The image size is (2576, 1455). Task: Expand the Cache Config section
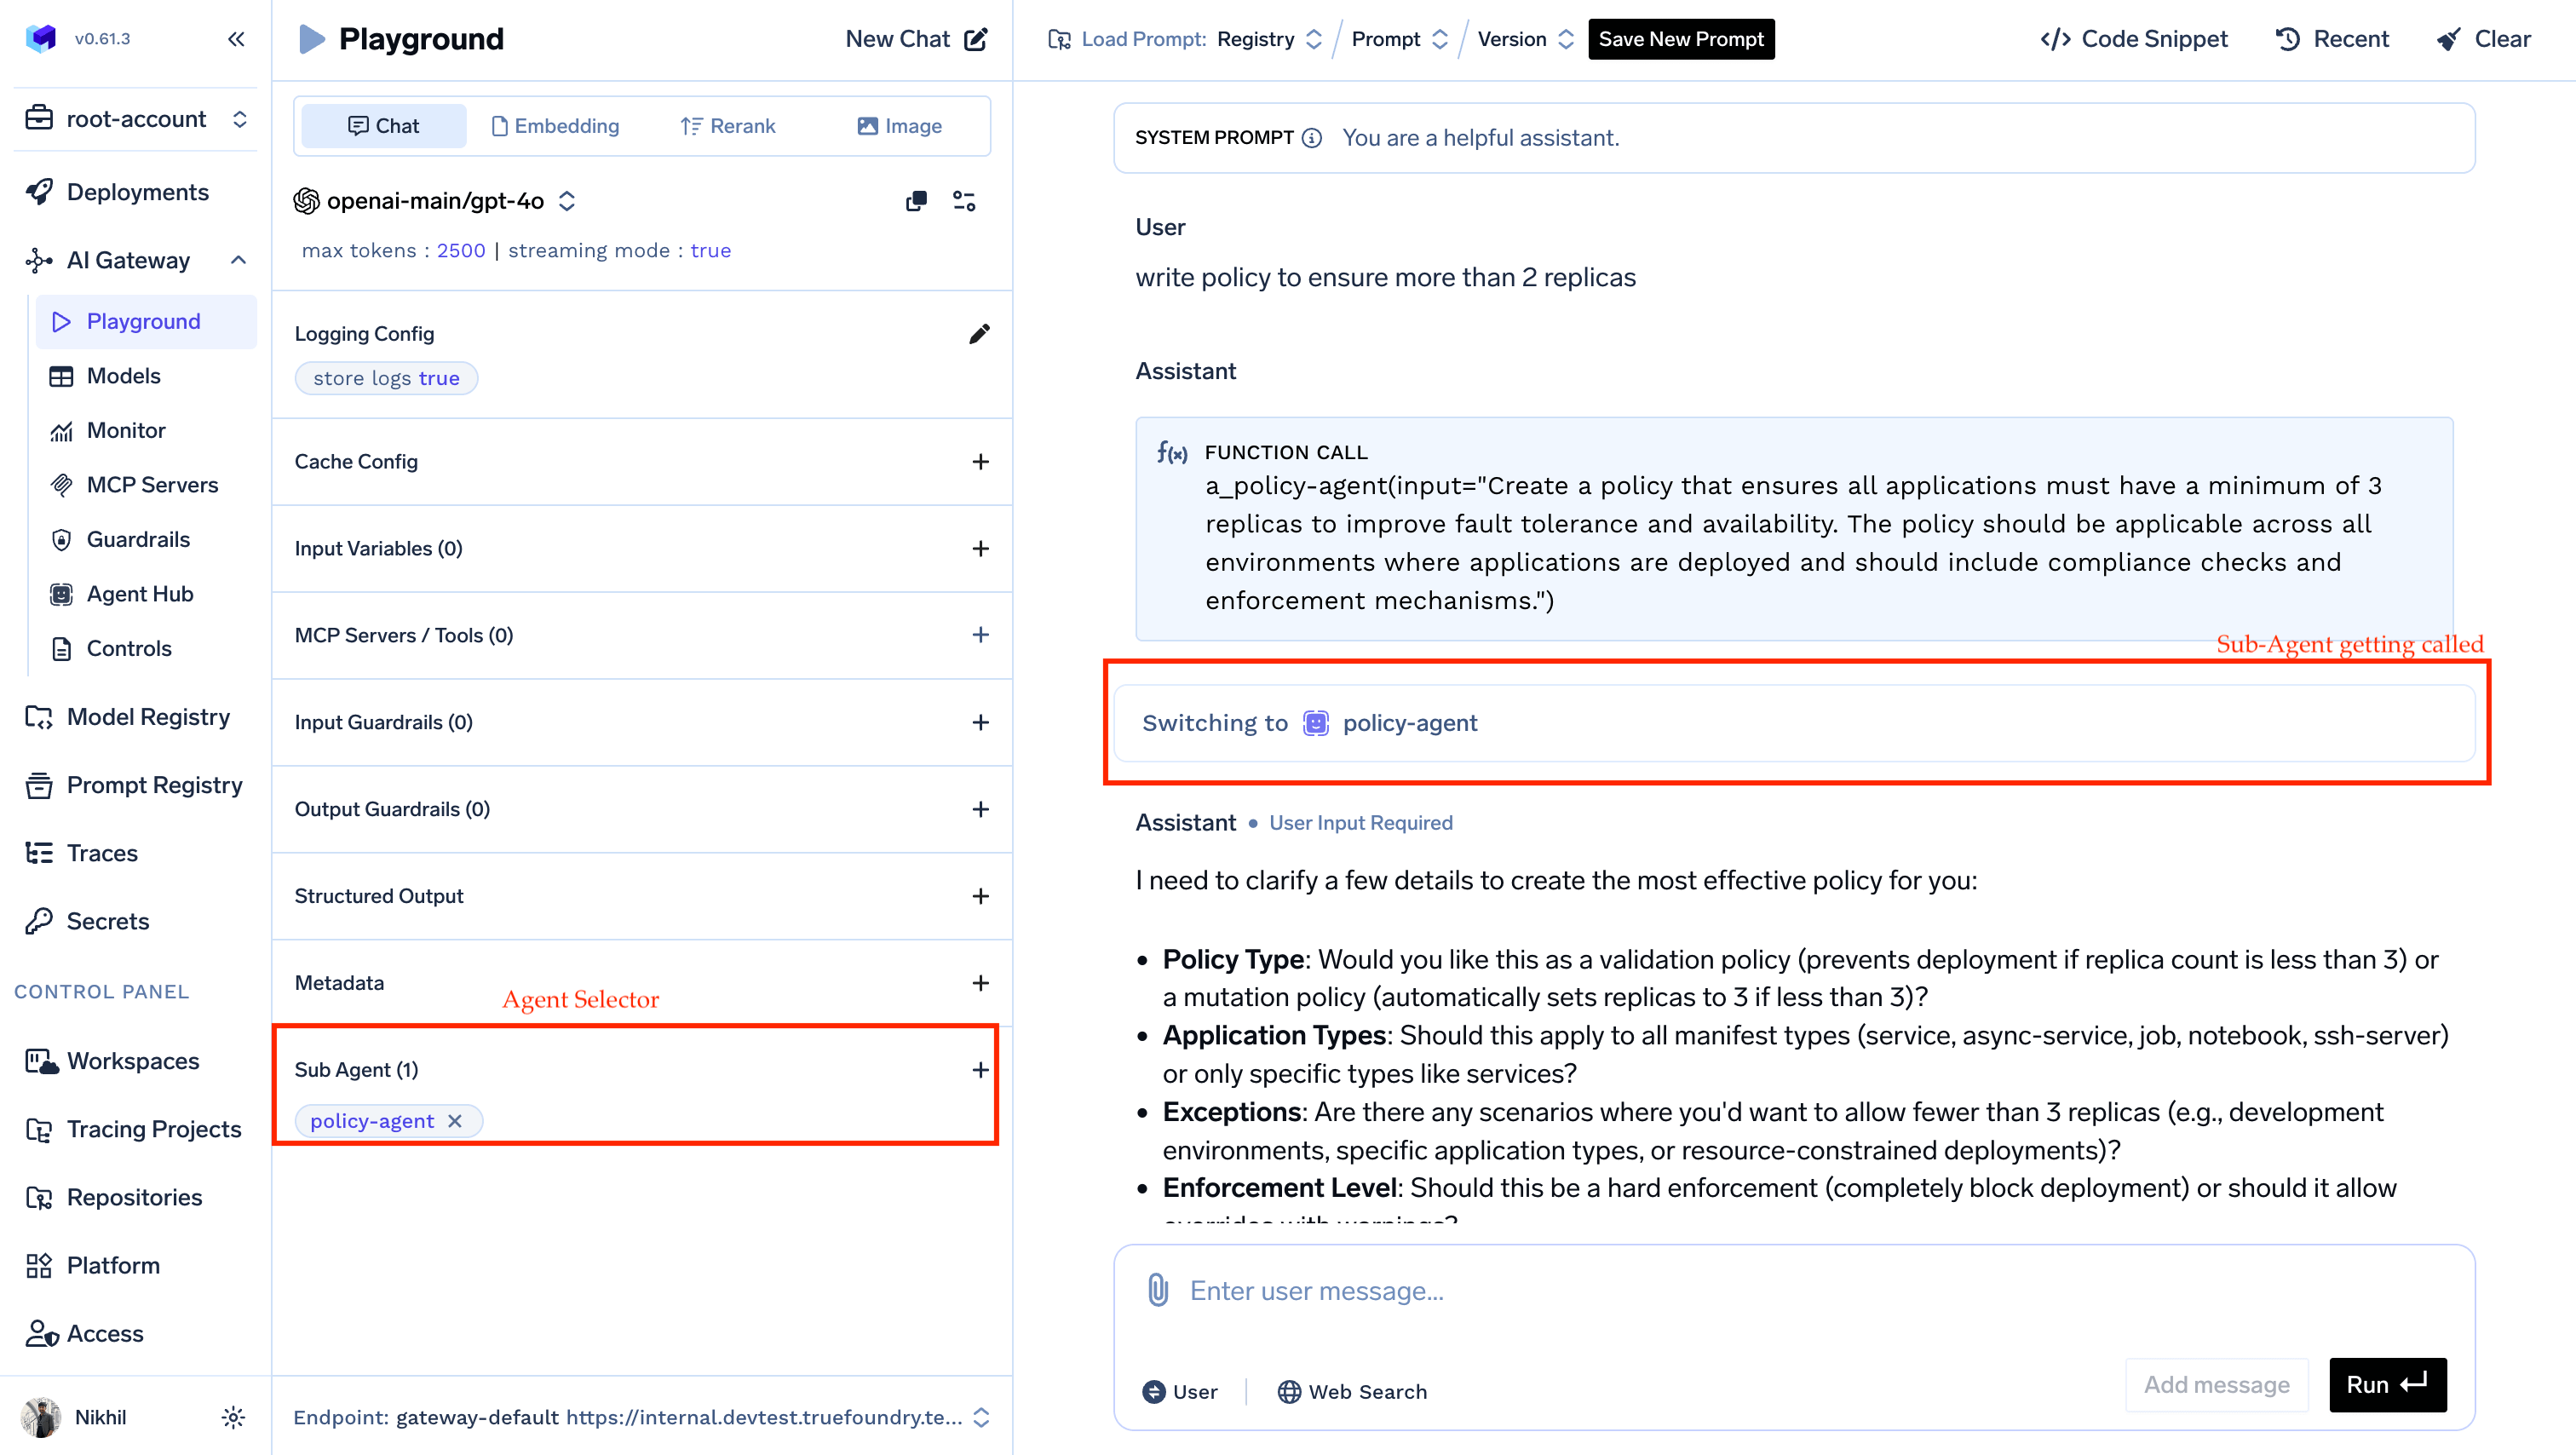click(x=980, y=462)
